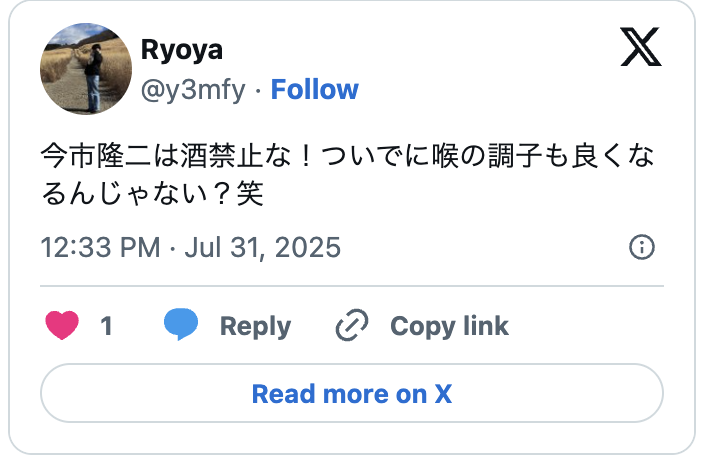
Task: Click the blue reply speech bubble icon
Action: [x=181, y=324]
